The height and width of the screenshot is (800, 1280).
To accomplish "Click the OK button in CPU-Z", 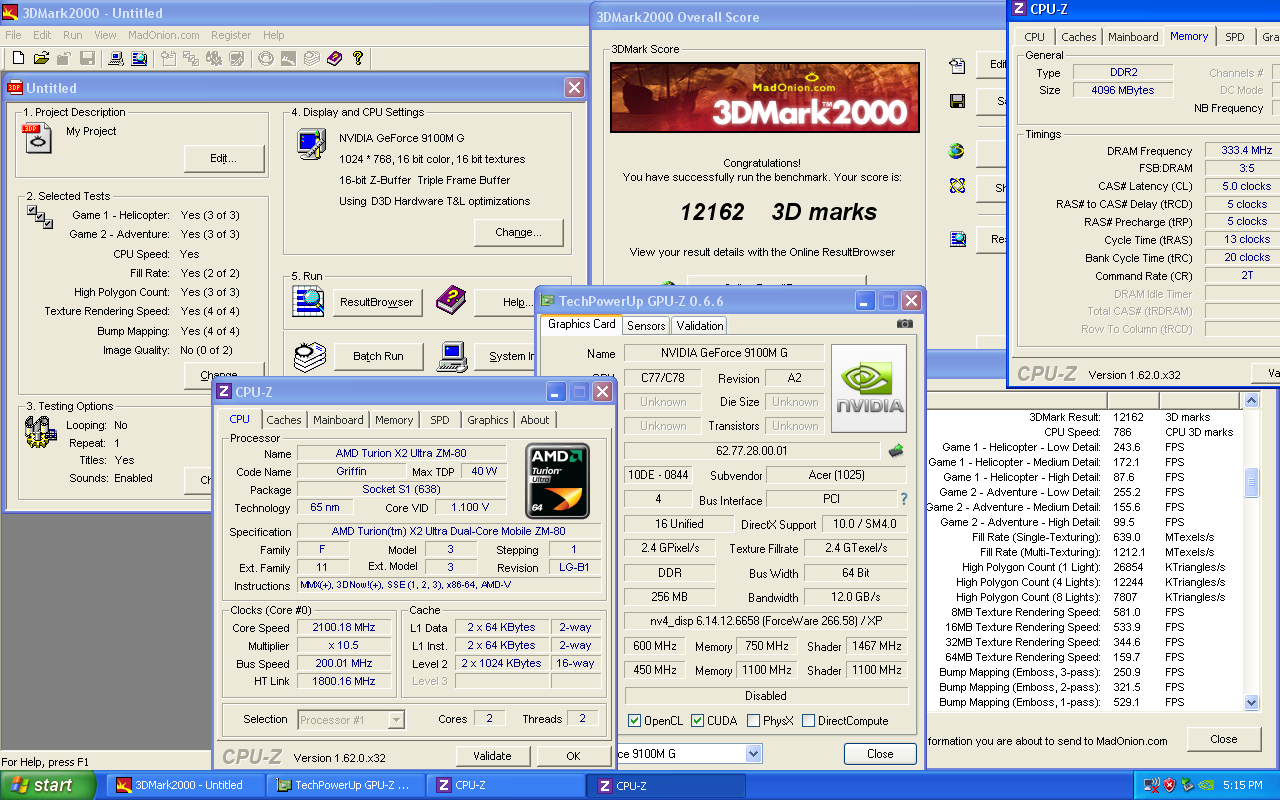I will click(573, 756).
